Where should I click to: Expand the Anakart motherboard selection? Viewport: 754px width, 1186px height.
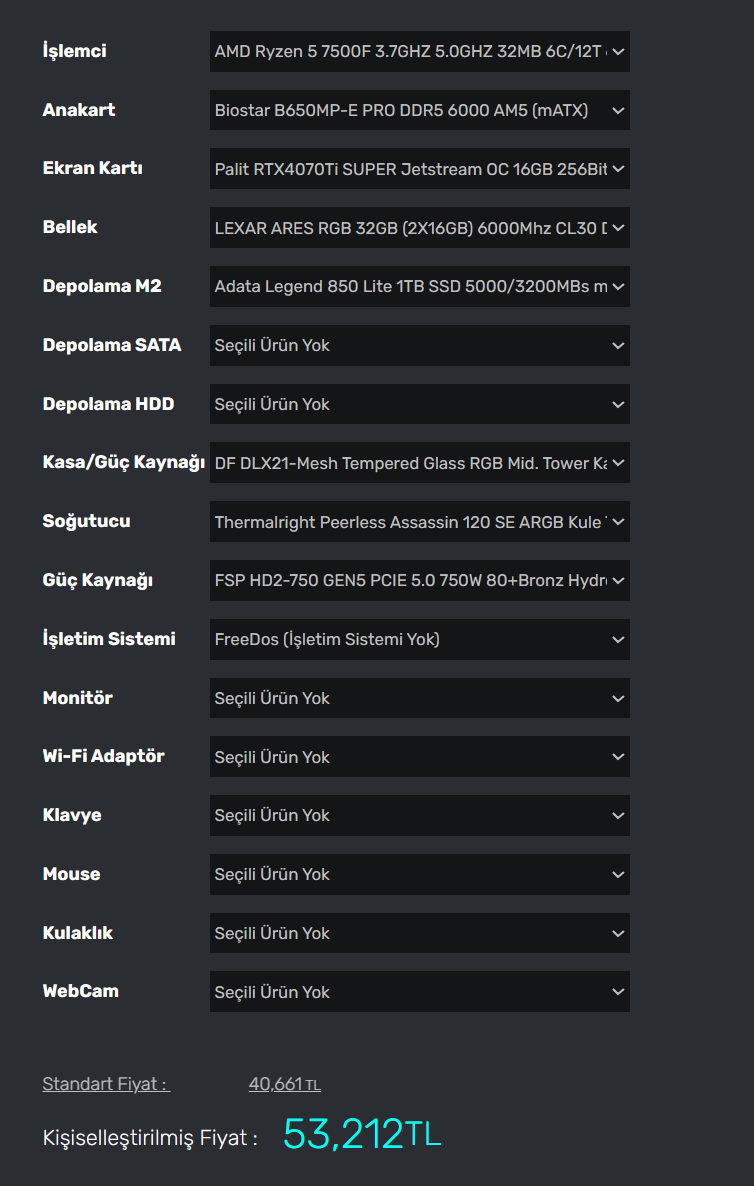[x=419, y=110]
